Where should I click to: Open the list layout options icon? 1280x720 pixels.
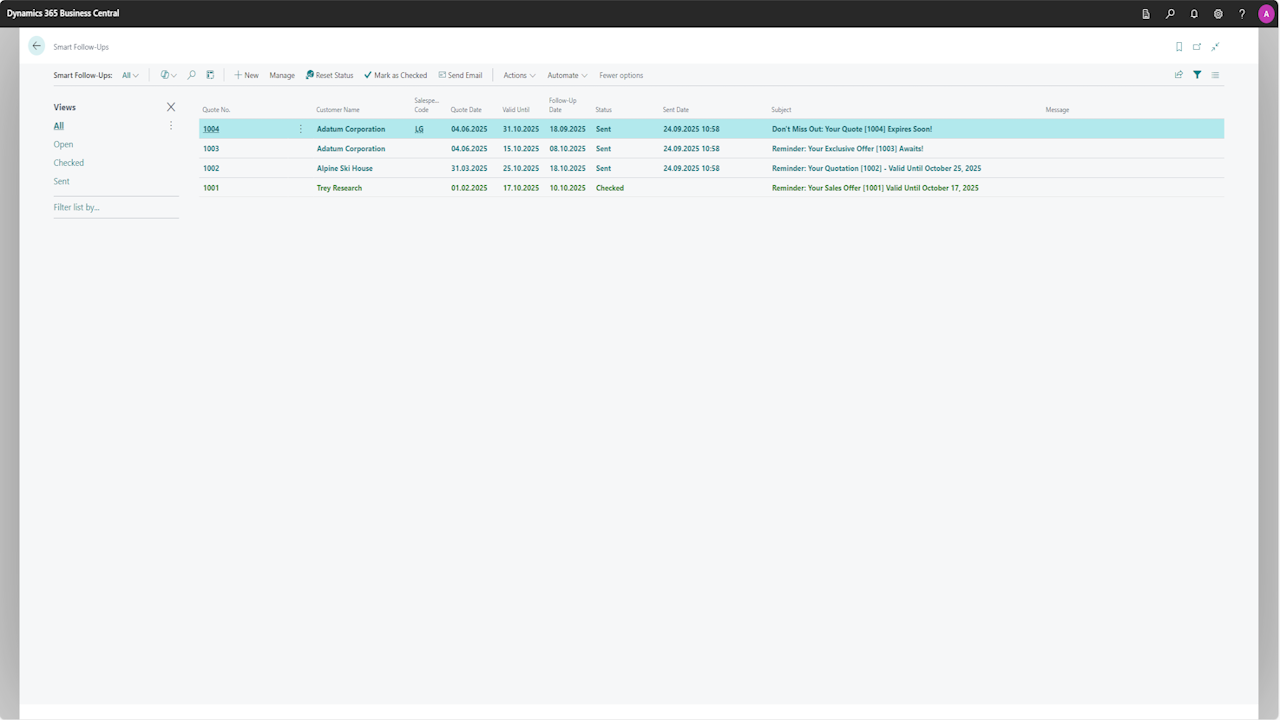[1215, 75]
